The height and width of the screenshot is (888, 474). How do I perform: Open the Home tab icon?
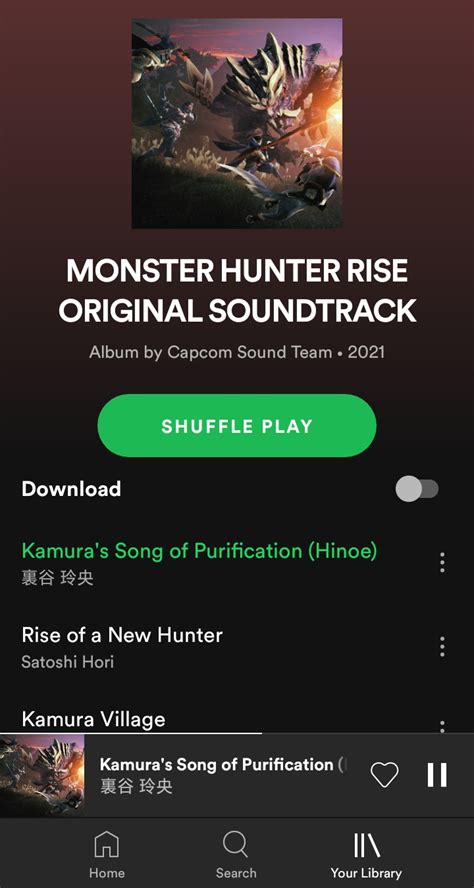(x=106, y=844)
